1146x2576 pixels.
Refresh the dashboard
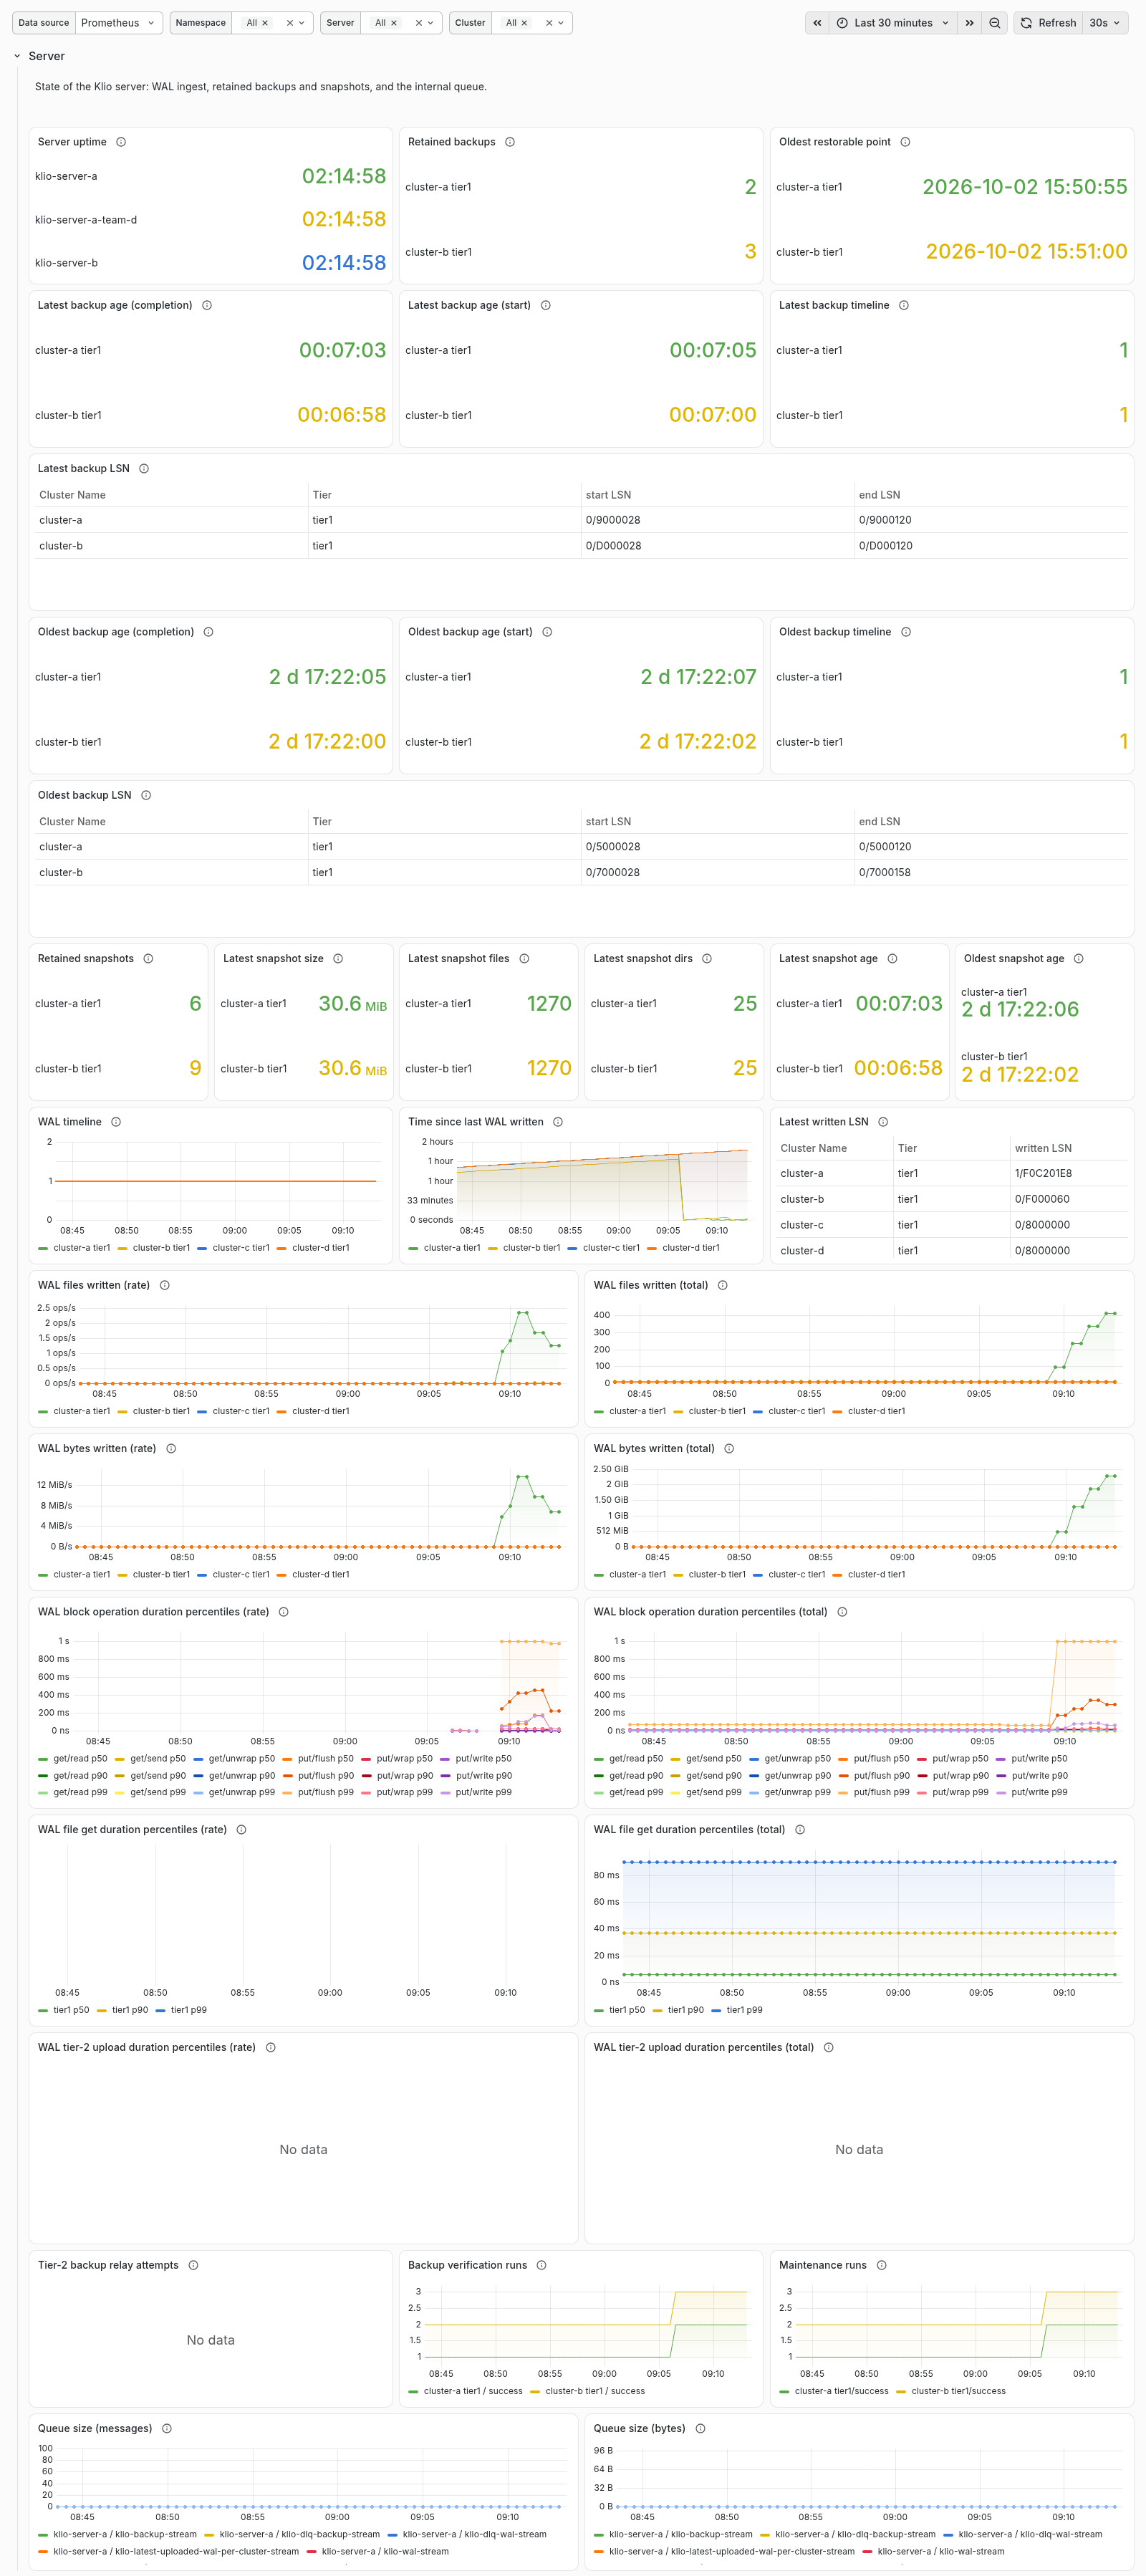1048,23
